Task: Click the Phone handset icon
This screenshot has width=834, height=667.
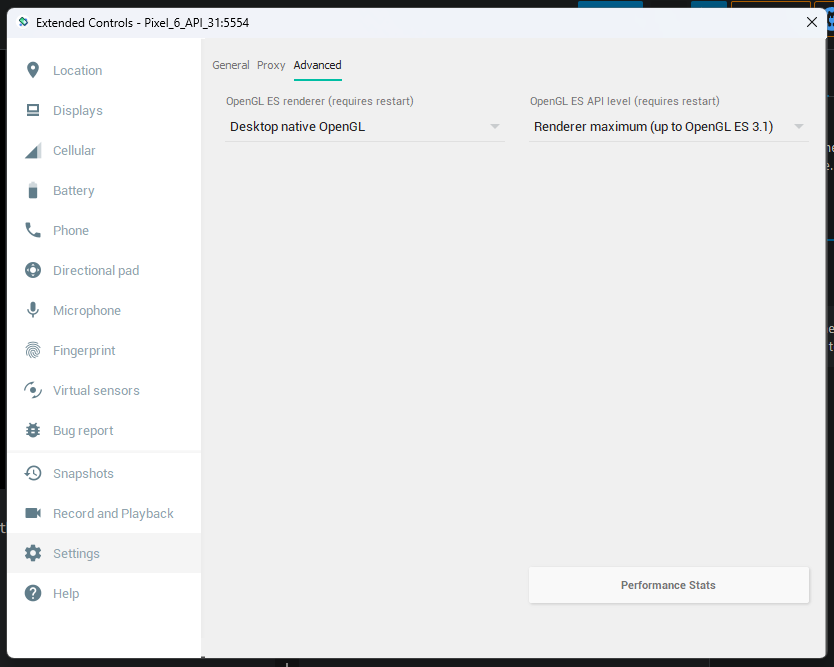Action: click(x=33, y=230)
